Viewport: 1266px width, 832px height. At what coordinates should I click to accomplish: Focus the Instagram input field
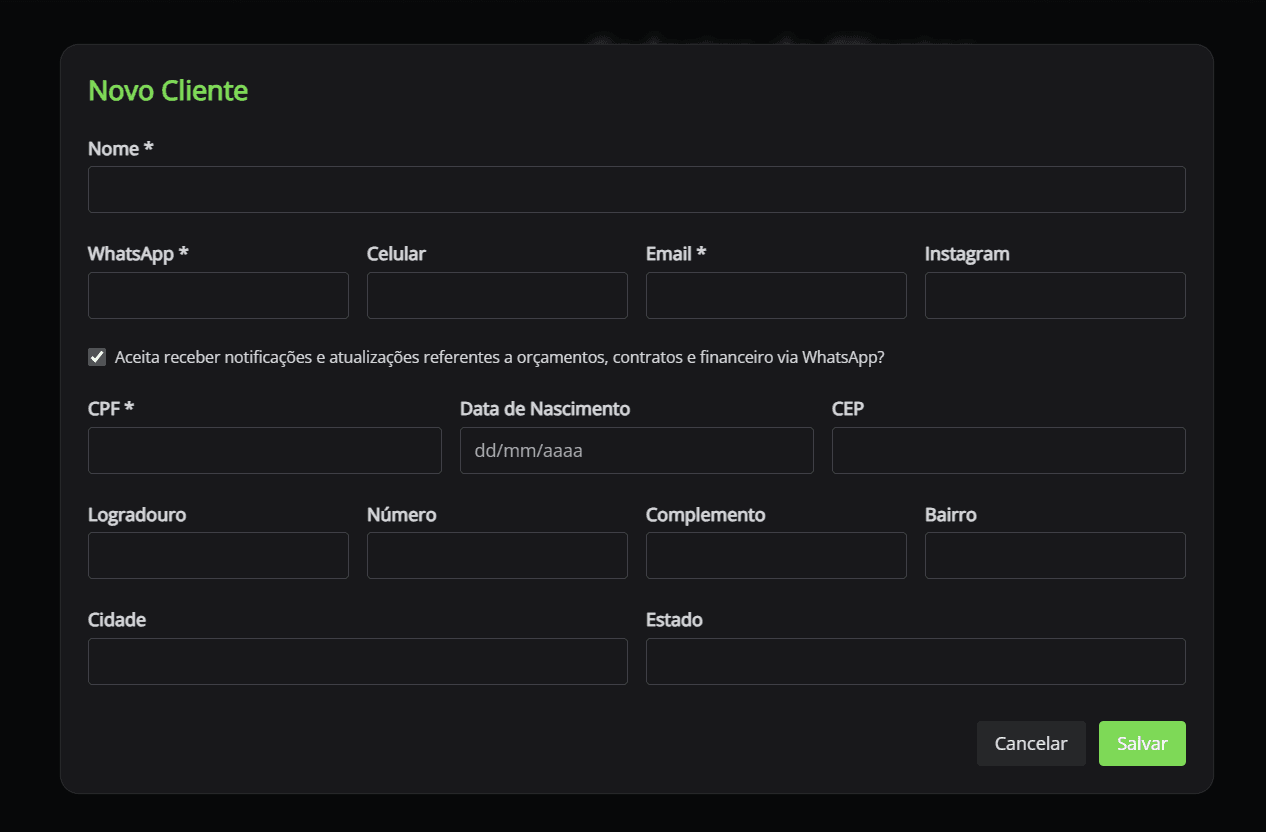point(1055,296)
